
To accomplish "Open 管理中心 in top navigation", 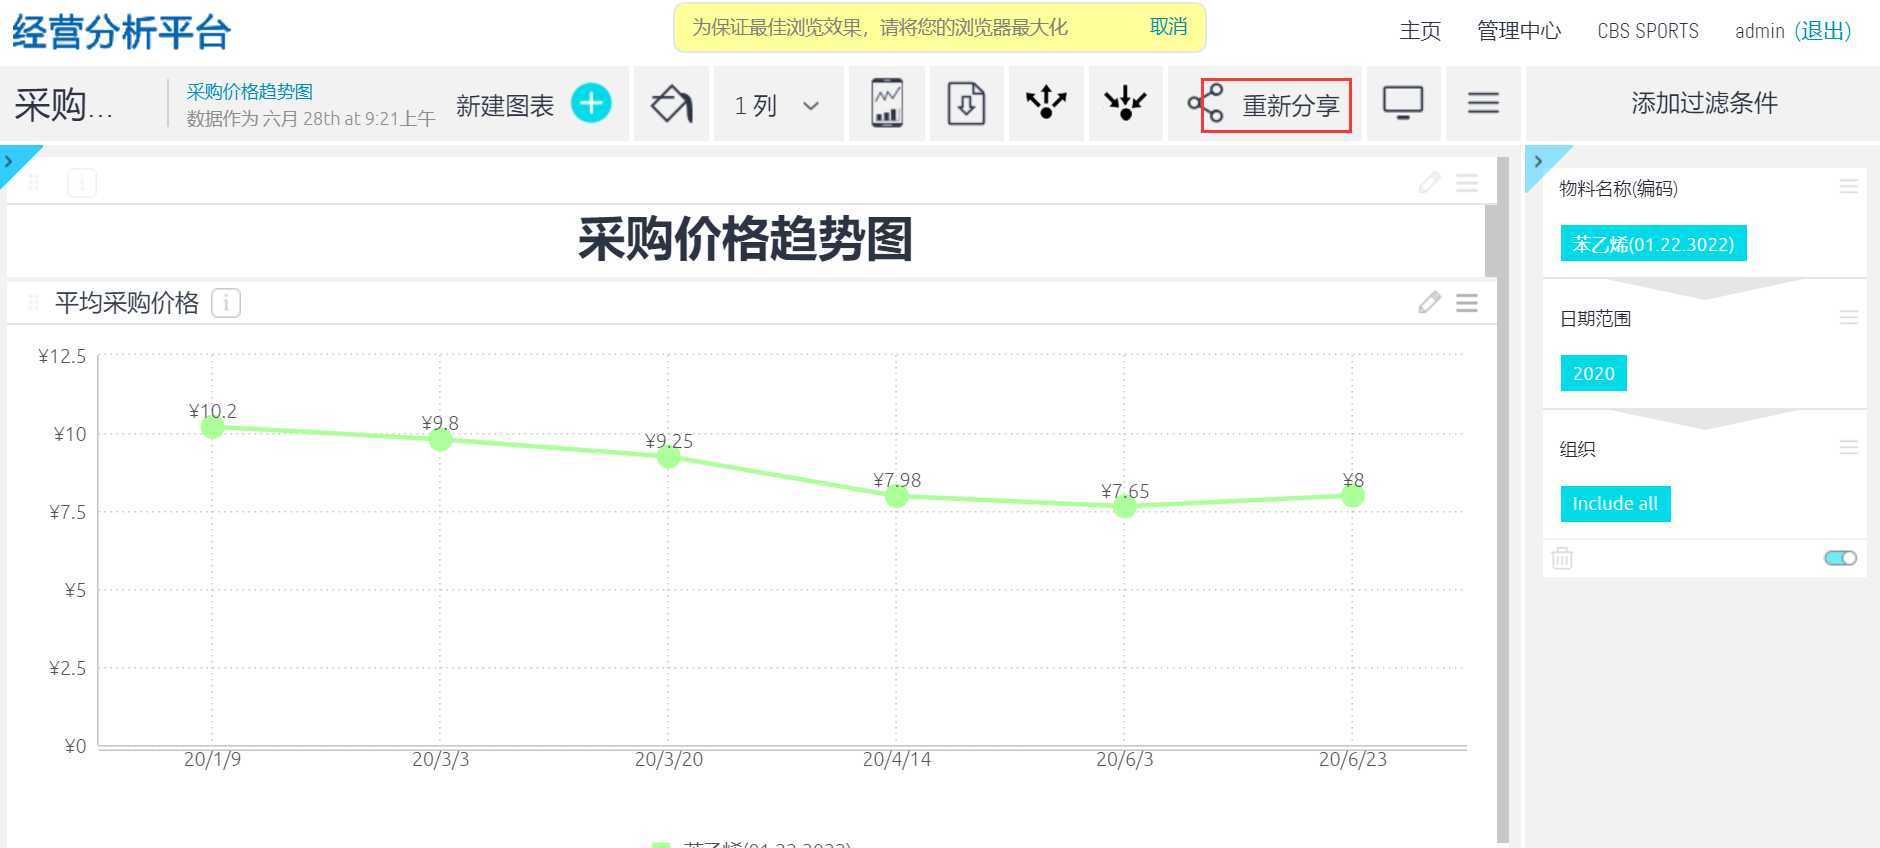I will [1519, 31].
